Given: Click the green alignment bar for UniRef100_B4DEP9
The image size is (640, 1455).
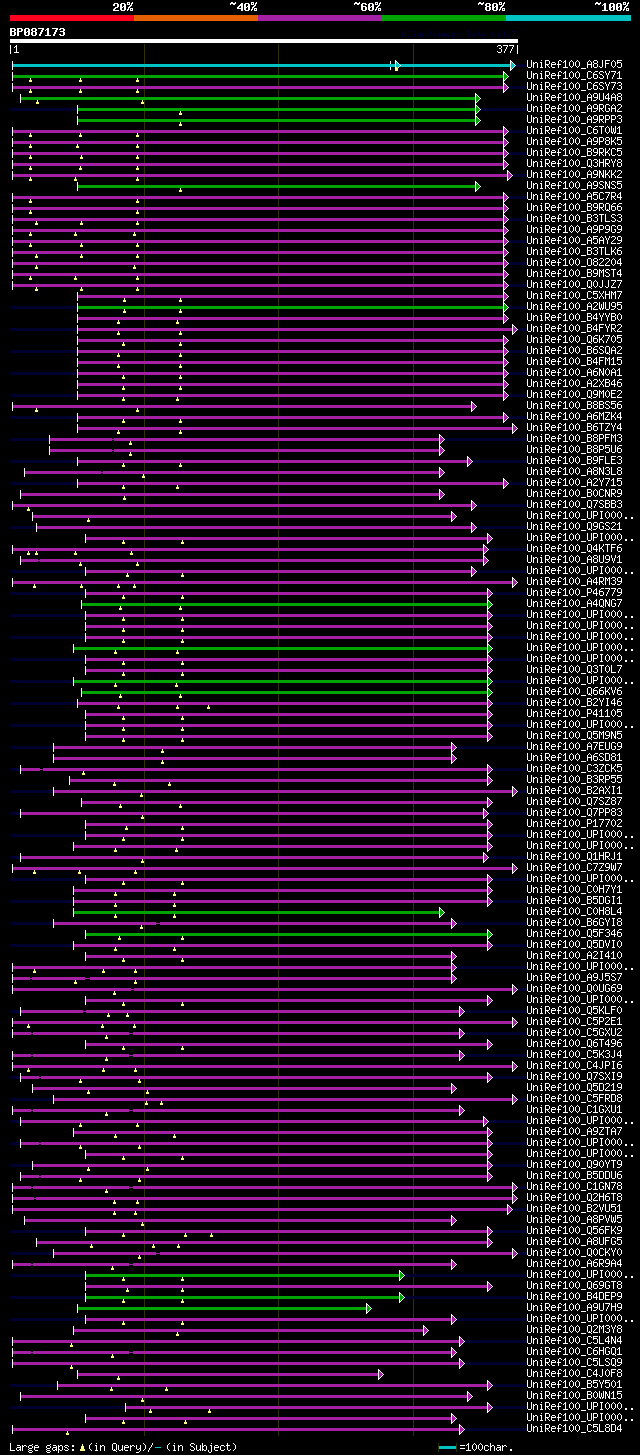Looking at the screenshot, I should coord(245,1297).
